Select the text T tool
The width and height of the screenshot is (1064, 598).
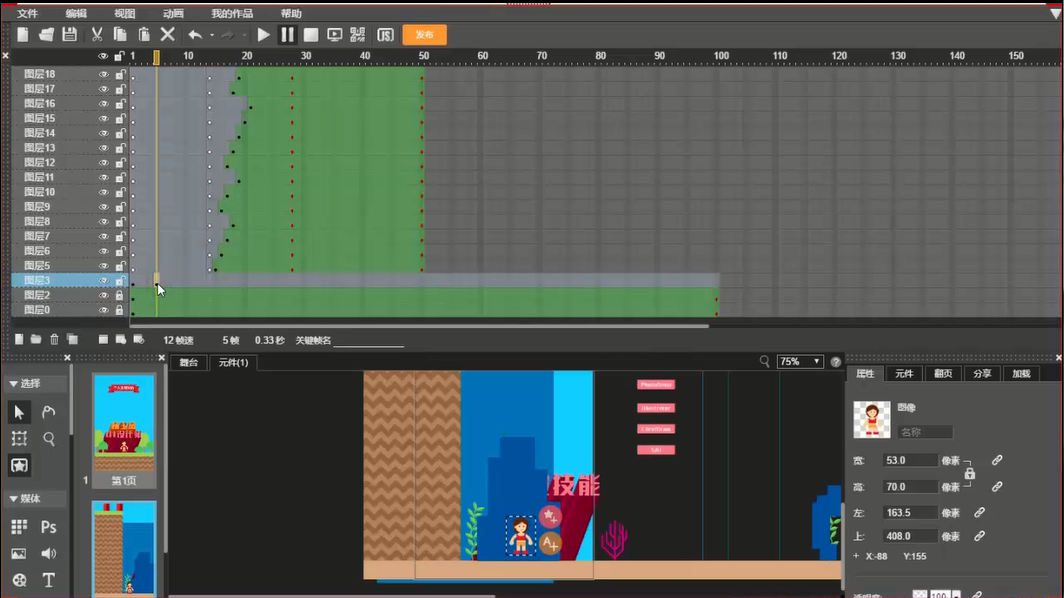pyautogui.click(x=49, y=580)
